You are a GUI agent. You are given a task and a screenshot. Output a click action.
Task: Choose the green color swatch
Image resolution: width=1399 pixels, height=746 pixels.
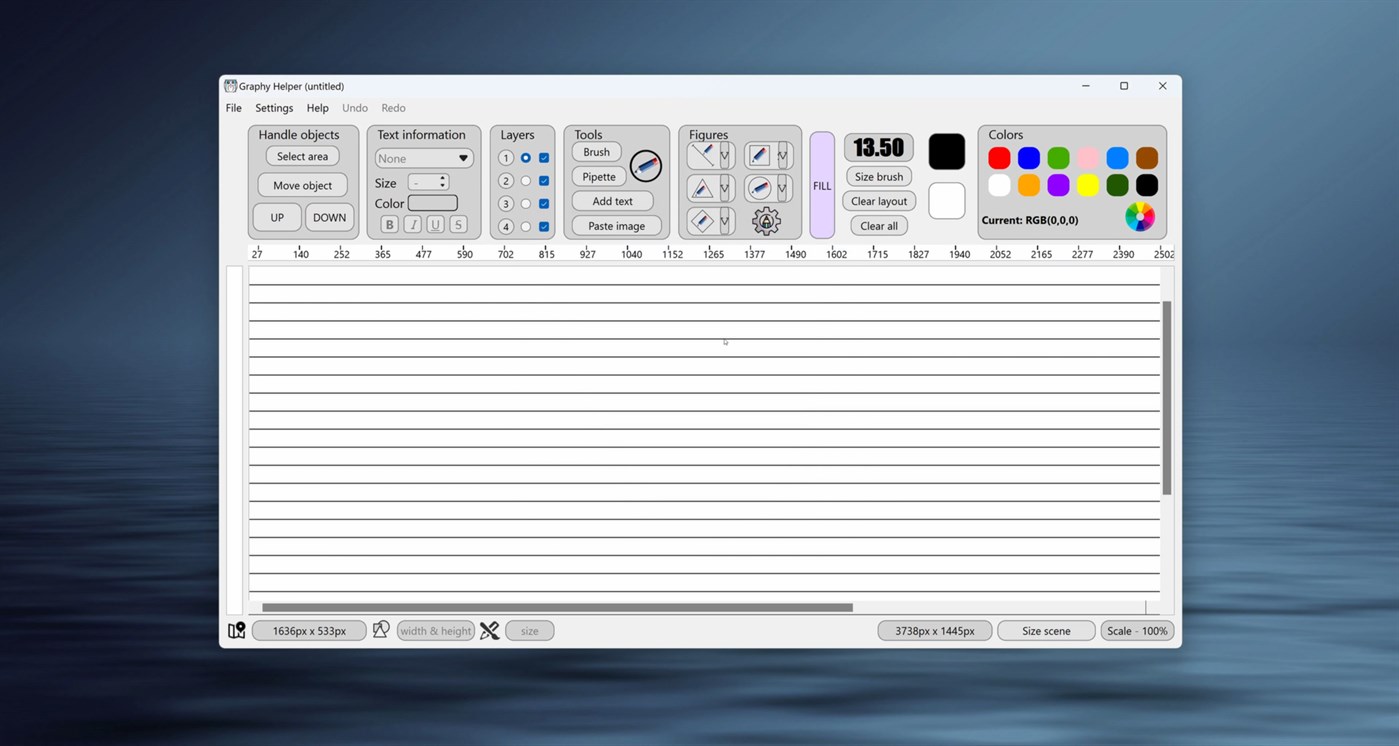click(x=1057, y=157)
